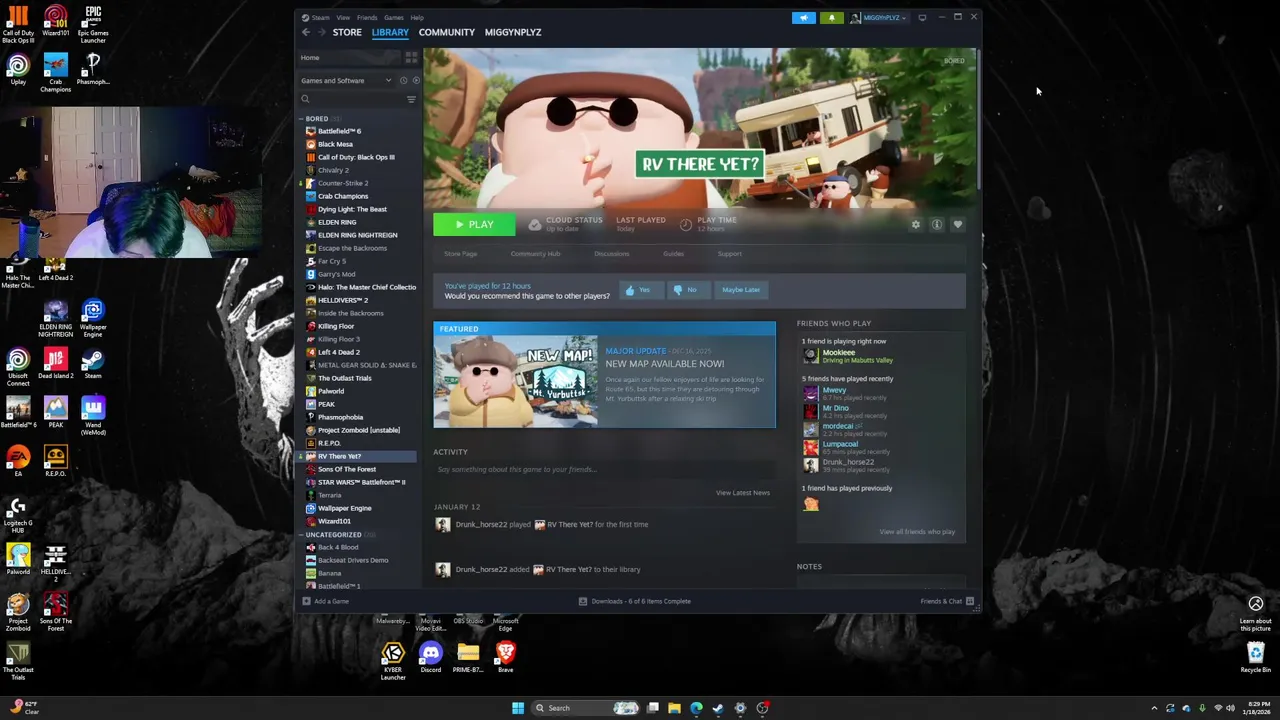Open game info icon
The height and width of the screenshot is (720, 1280).
(x=937, y=225)
